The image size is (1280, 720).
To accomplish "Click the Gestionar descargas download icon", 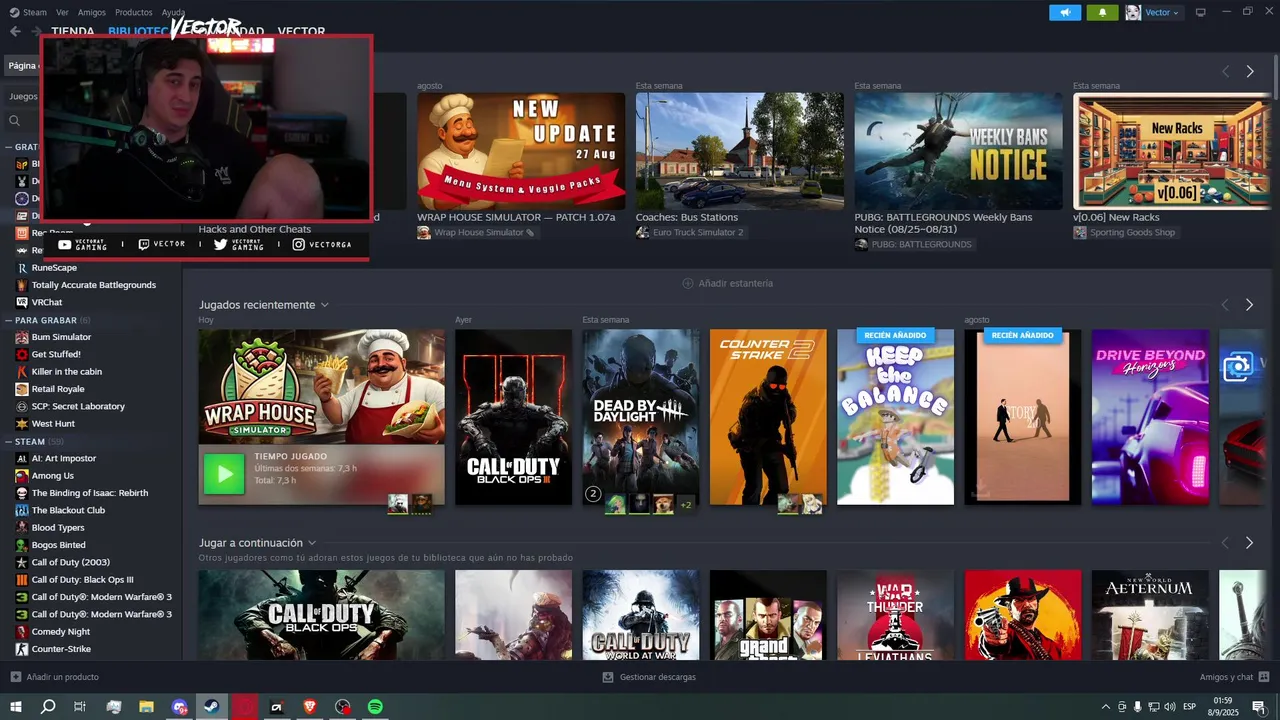I will point(608,677).
